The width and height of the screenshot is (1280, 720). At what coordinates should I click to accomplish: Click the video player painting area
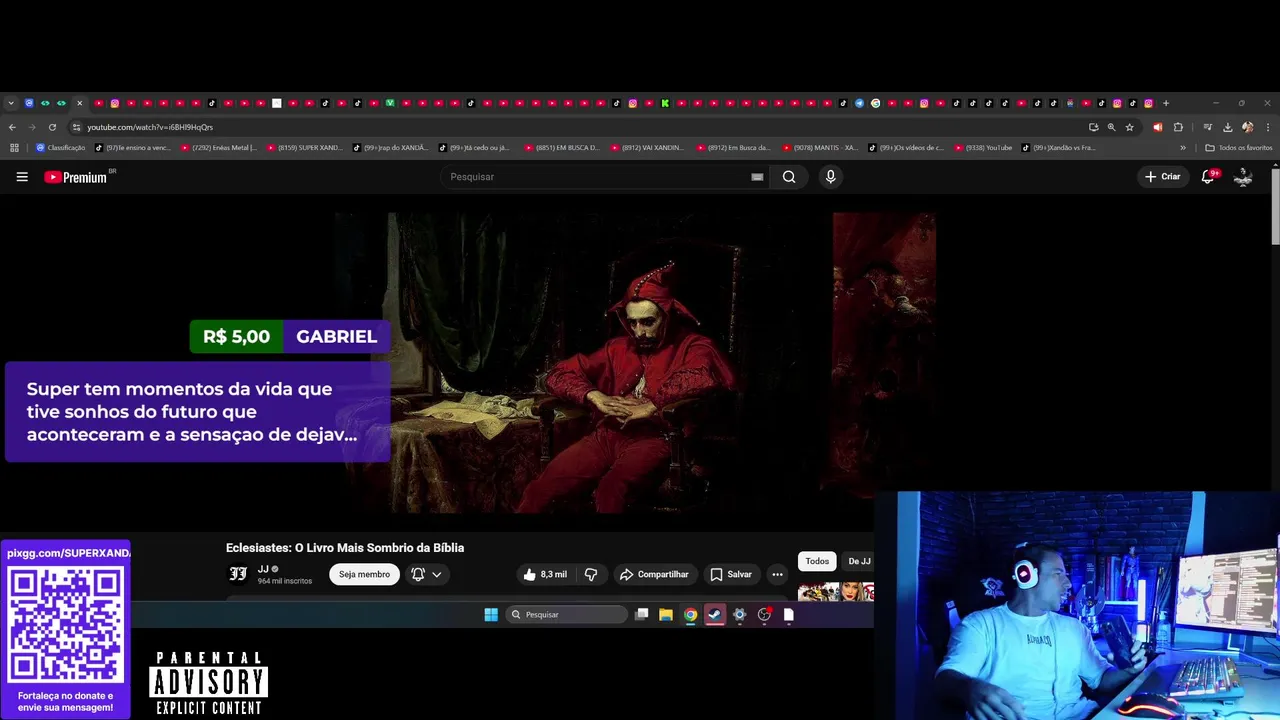coord(636,362)
